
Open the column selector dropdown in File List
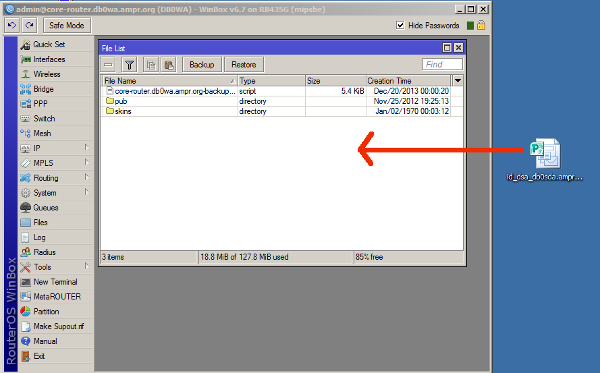pyautogui.click(x=458, y=81)
